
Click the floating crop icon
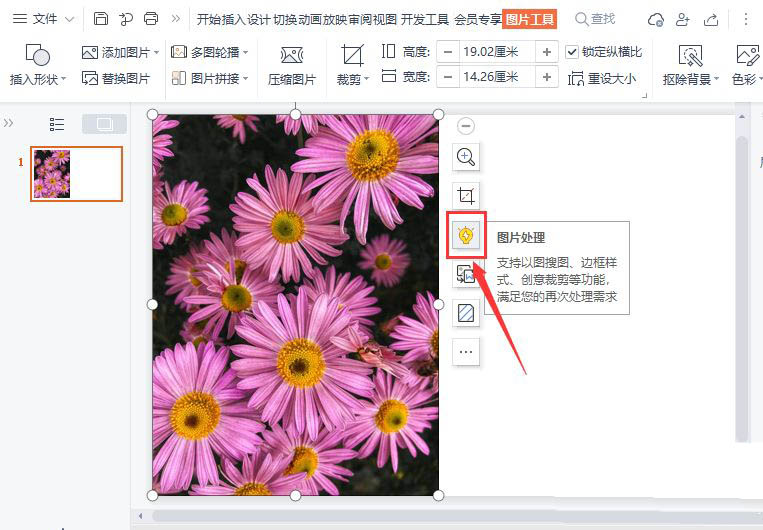click(466, 196)
